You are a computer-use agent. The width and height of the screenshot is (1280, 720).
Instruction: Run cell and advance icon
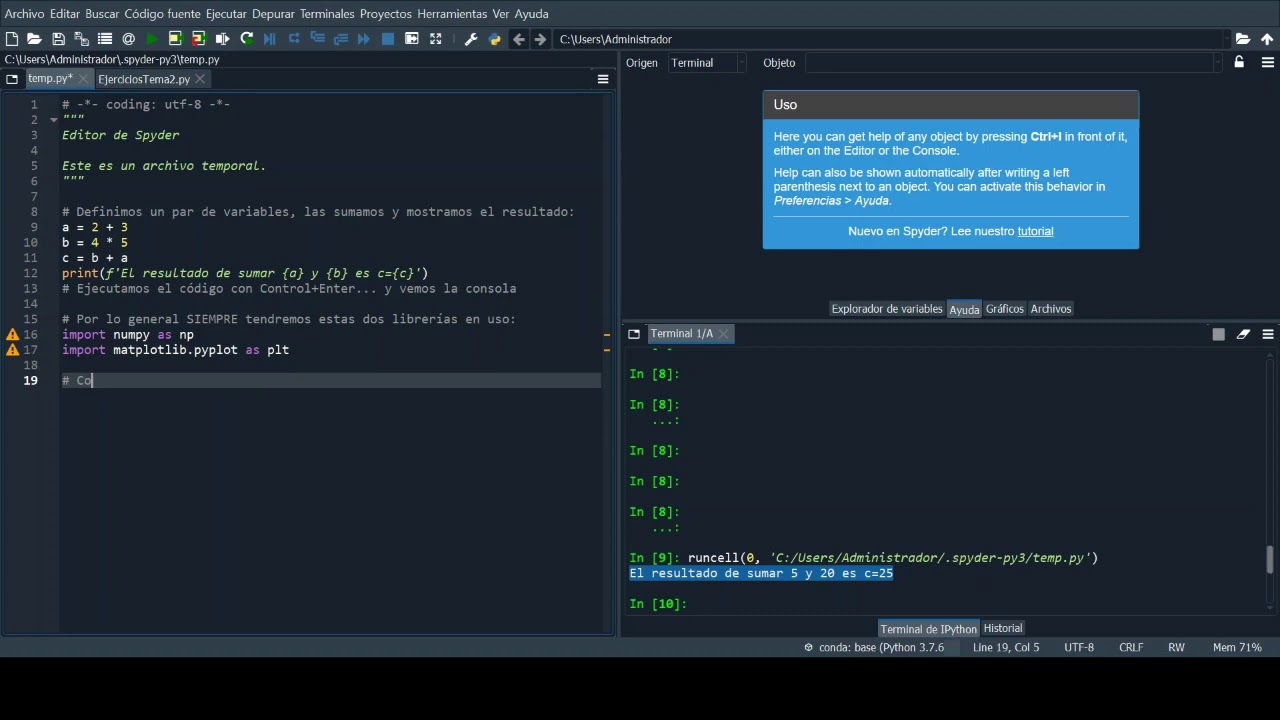(x=198, y=39)
